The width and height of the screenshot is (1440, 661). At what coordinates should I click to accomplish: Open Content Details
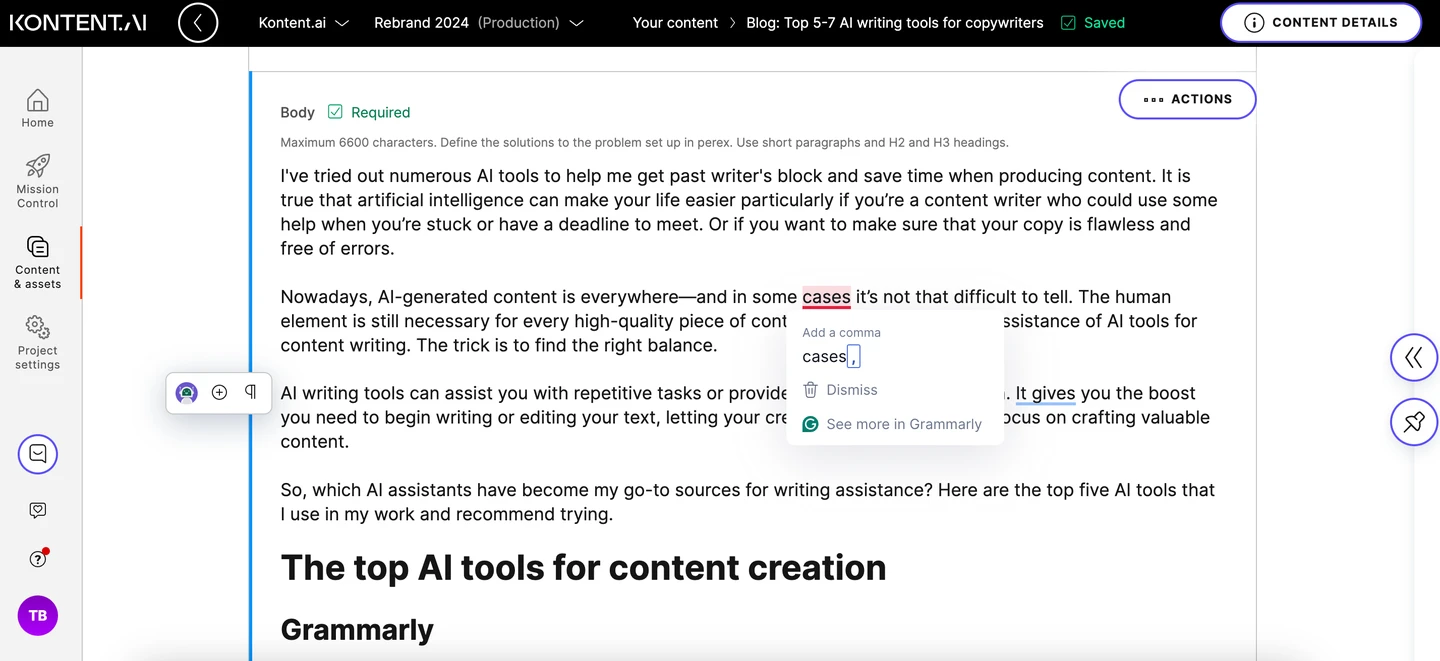point(1320,22)
